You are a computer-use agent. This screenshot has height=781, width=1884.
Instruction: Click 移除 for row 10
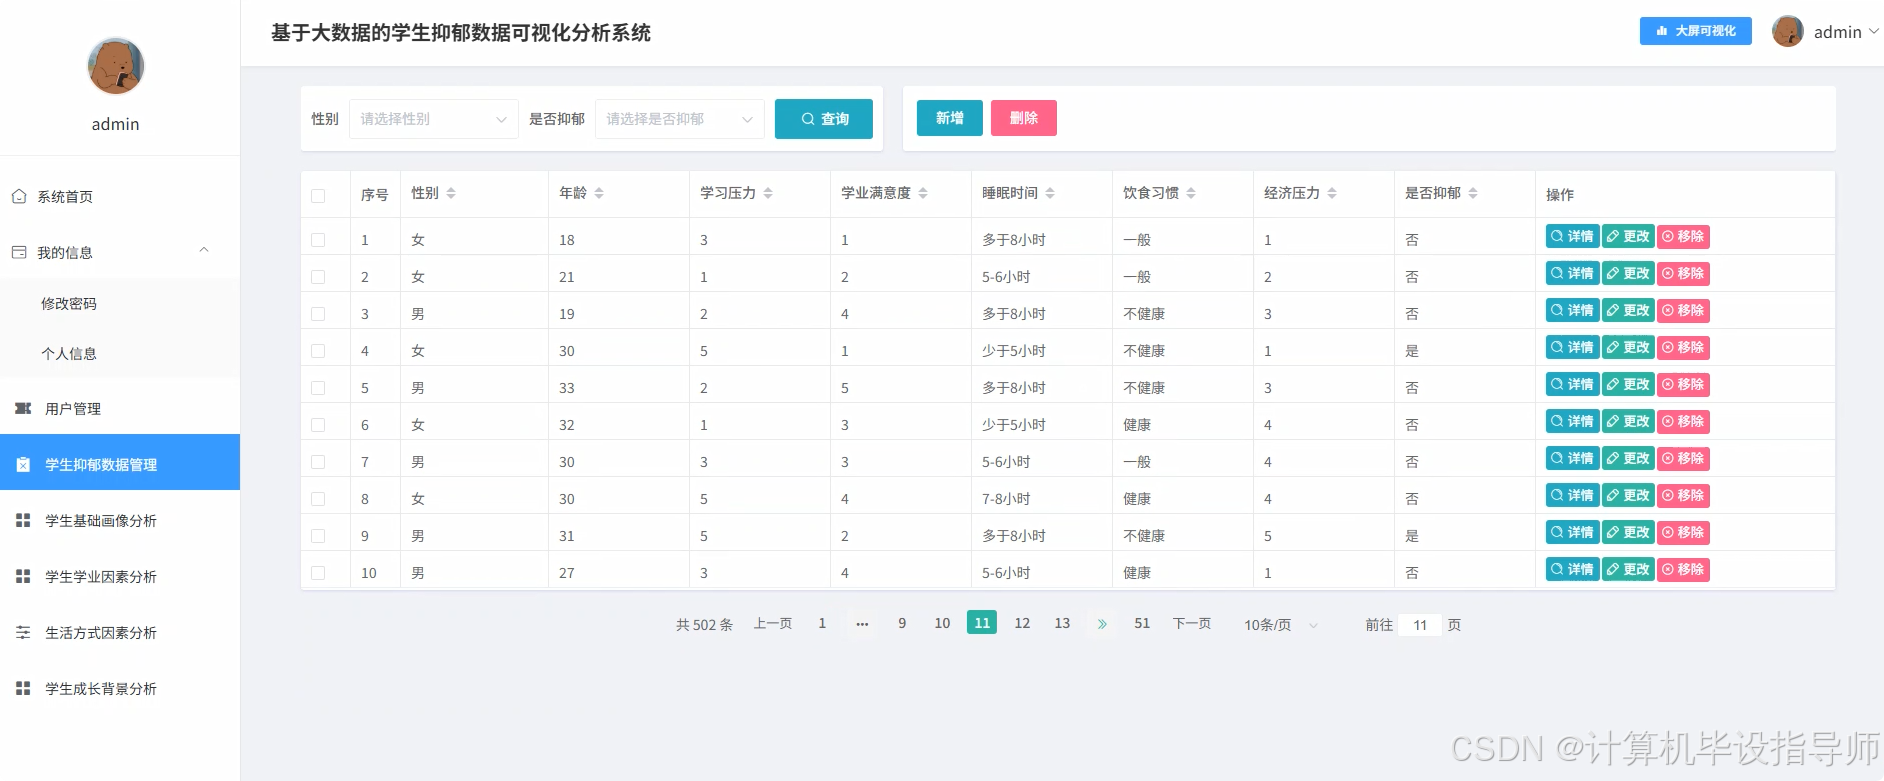[1683, 569]
